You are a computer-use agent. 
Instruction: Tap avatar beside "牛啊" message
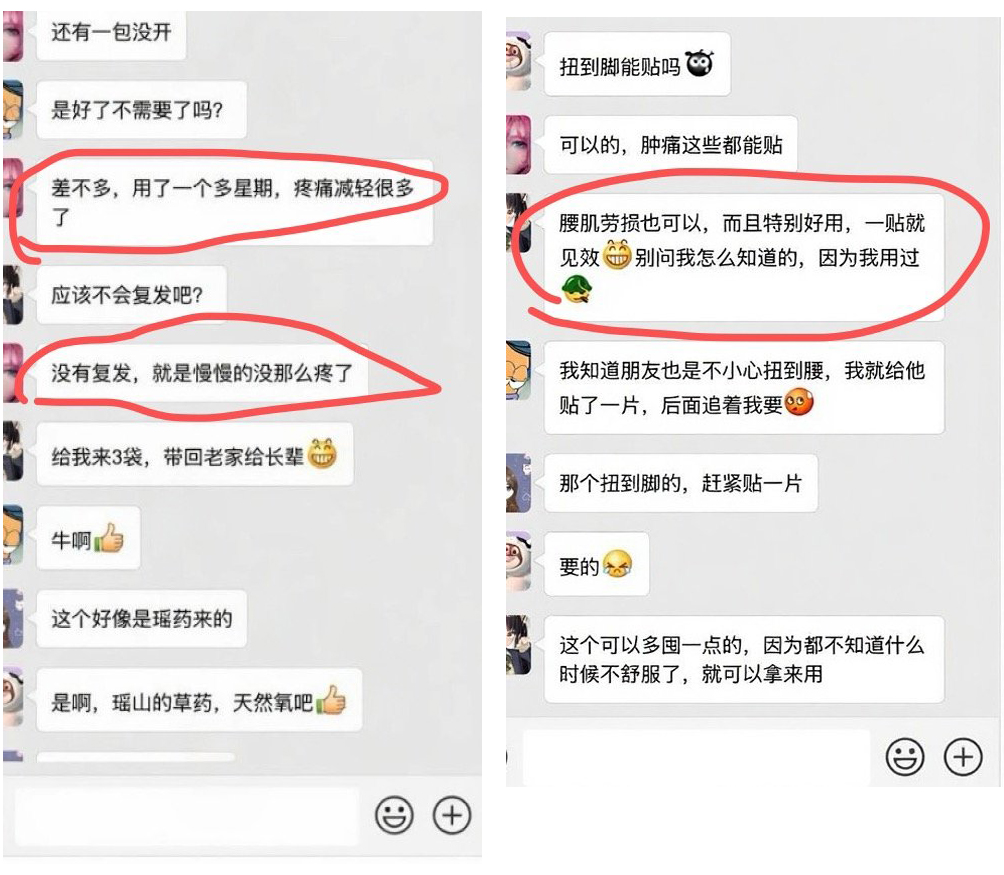tap(13, 534)
